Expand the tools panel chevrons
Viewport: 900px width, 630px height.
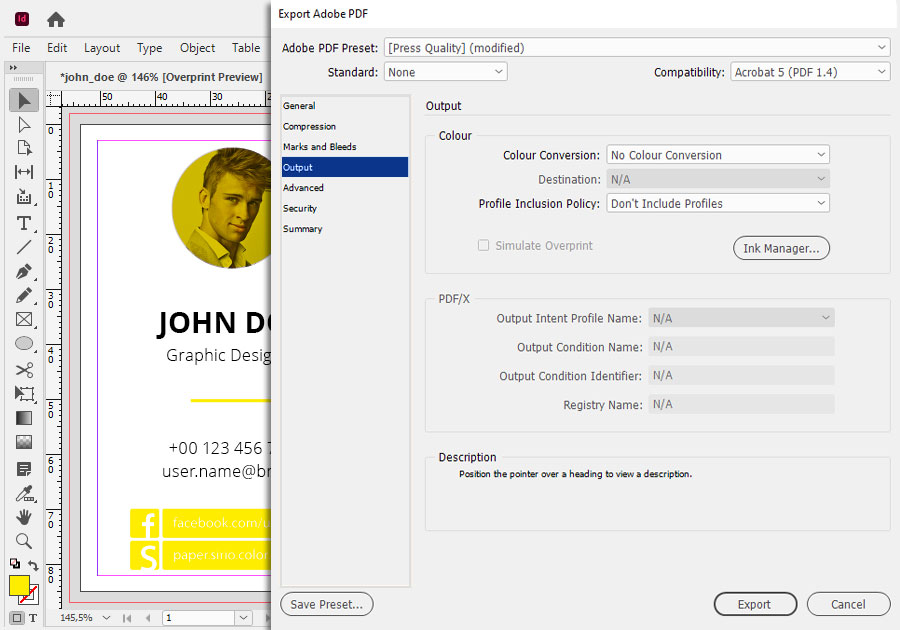tap(14, 67)
